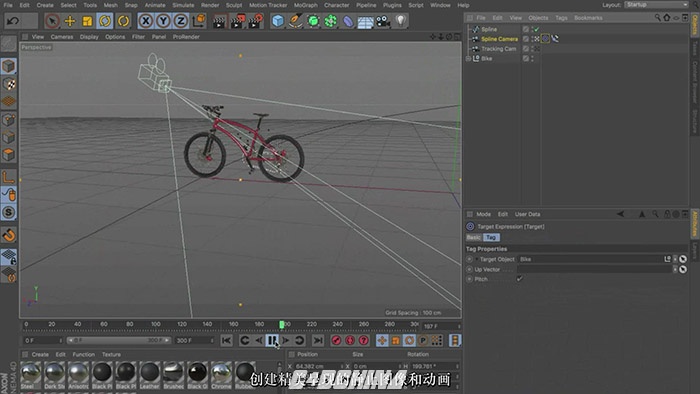Toggle Spline enable green checkmark
This screenshot has height=394, width=700.
coord(536,29)
